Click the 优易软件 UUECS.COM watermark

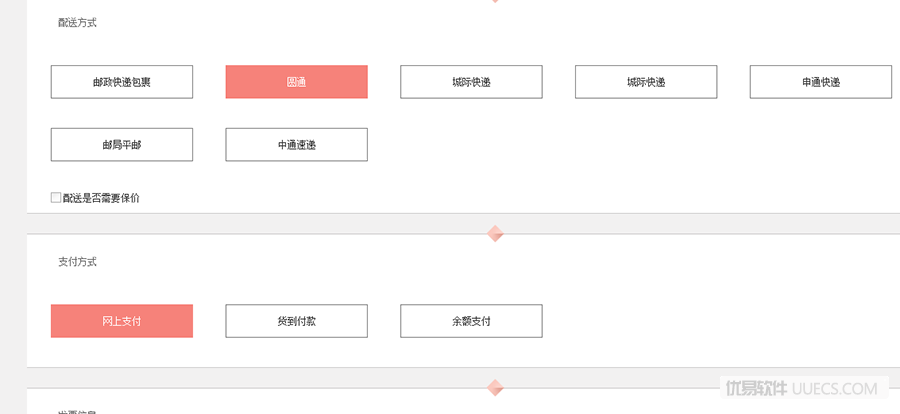click(802, 388)
